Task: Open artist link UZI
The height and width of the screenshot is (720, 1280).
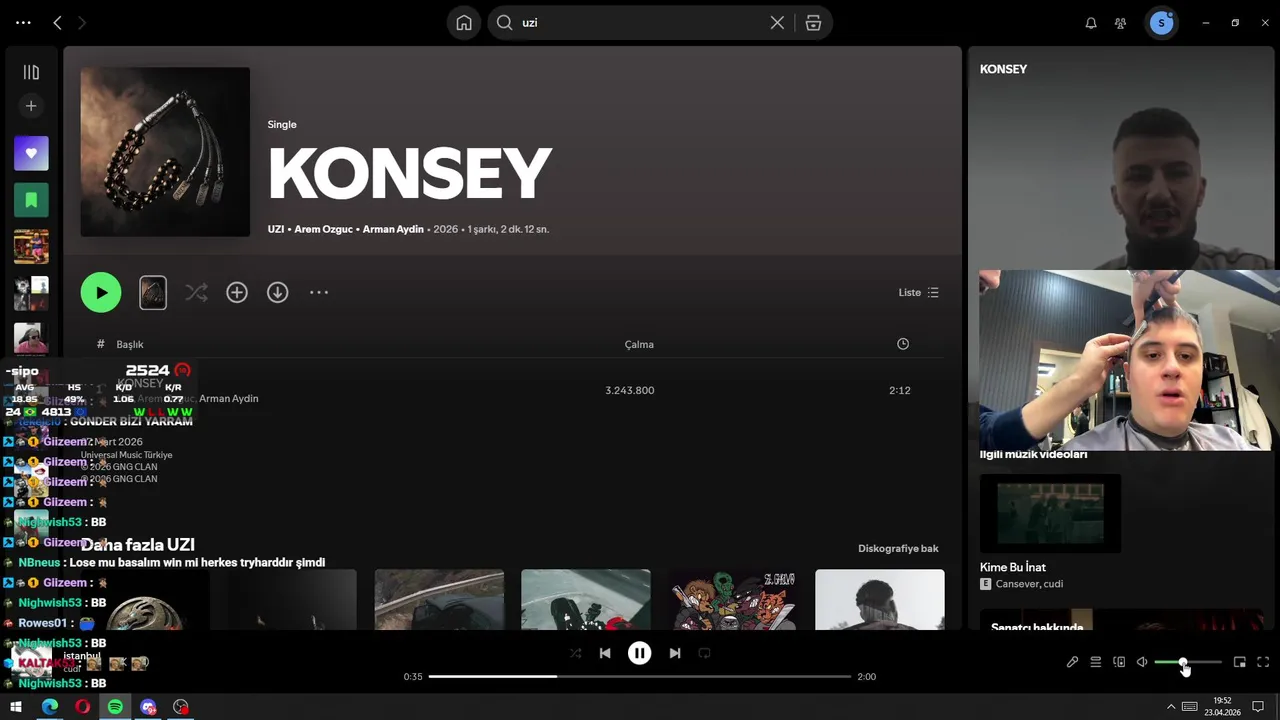Action: [276, 229]
